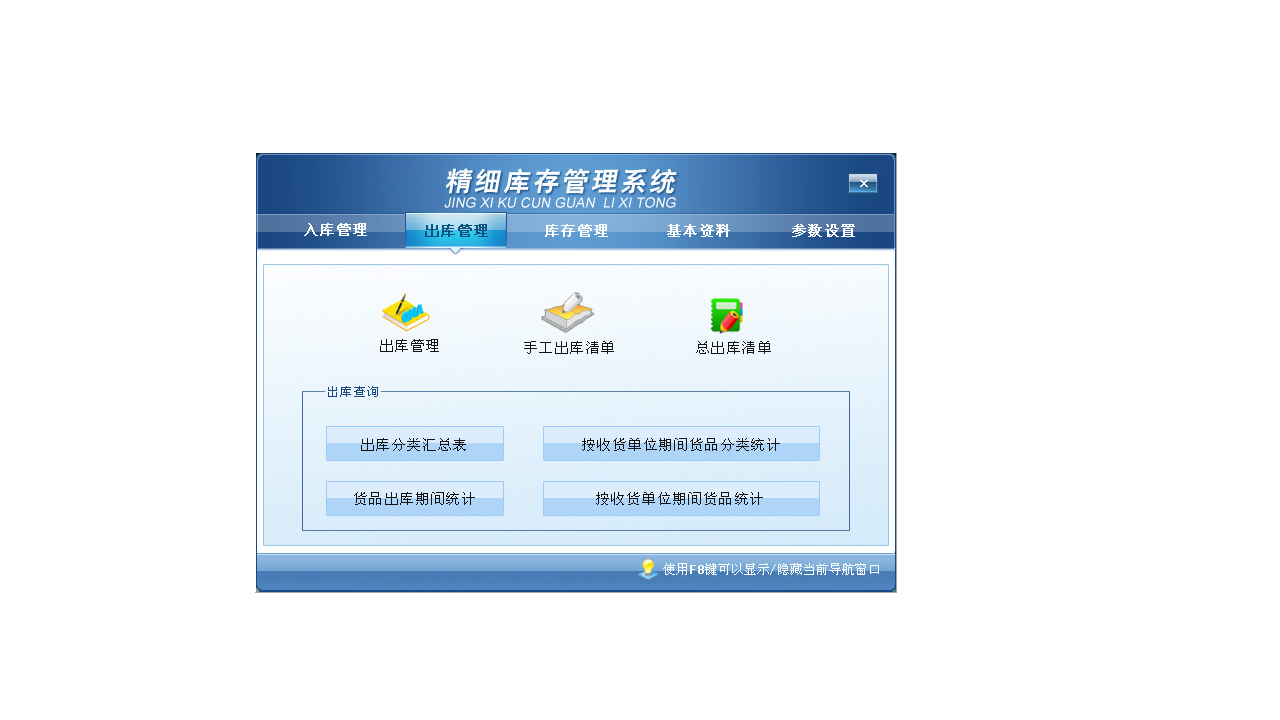Screen dimensions: 1280x720
Task: Click the 手工出库清单 notepad icon
Action: pos(567,313)
